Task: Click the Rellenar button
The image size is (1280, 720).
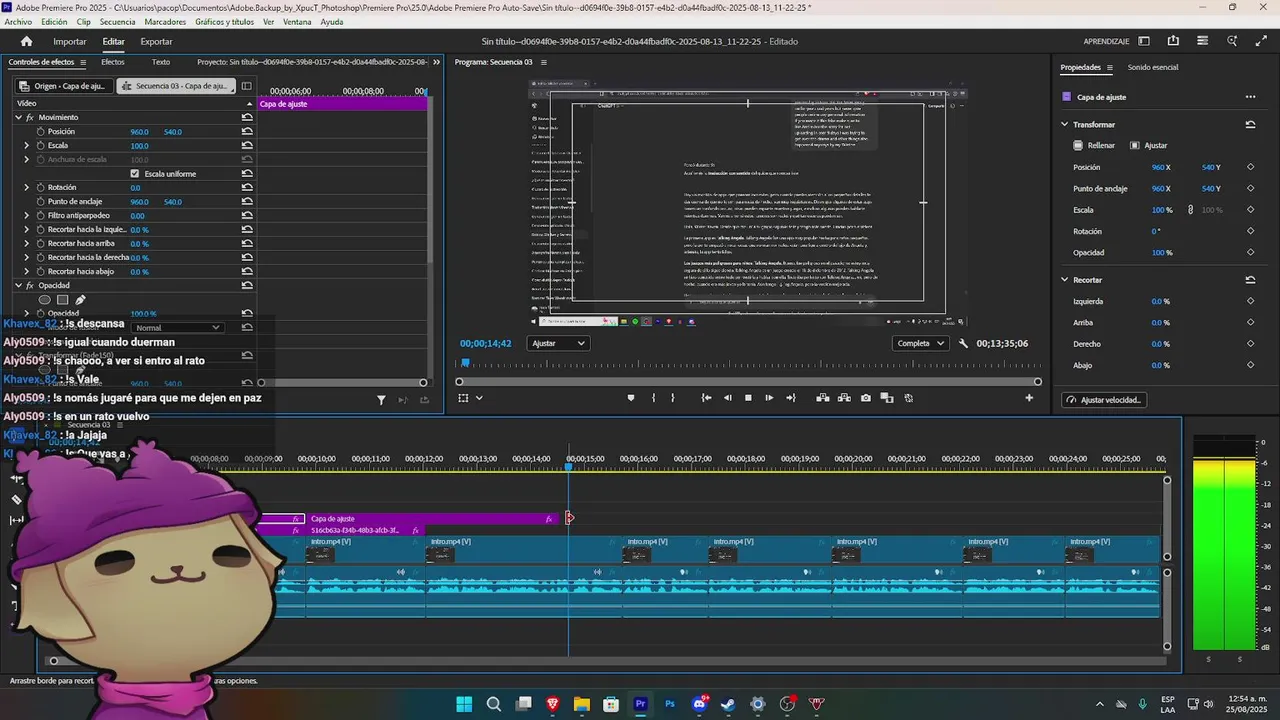Action: 1094,145
